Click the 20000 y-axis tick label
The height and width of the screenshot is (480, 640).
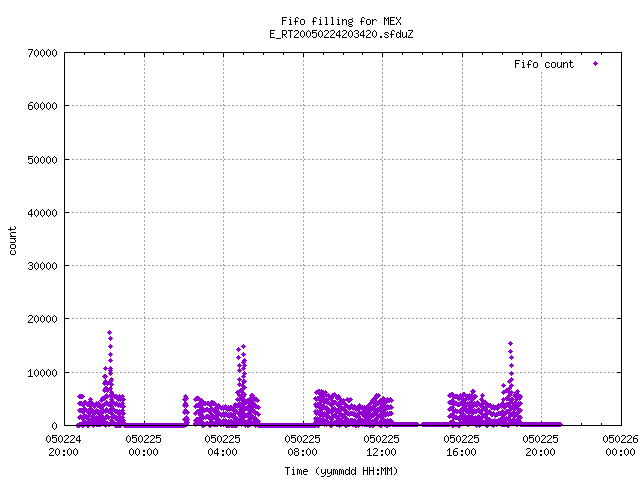tap(42, 319)
